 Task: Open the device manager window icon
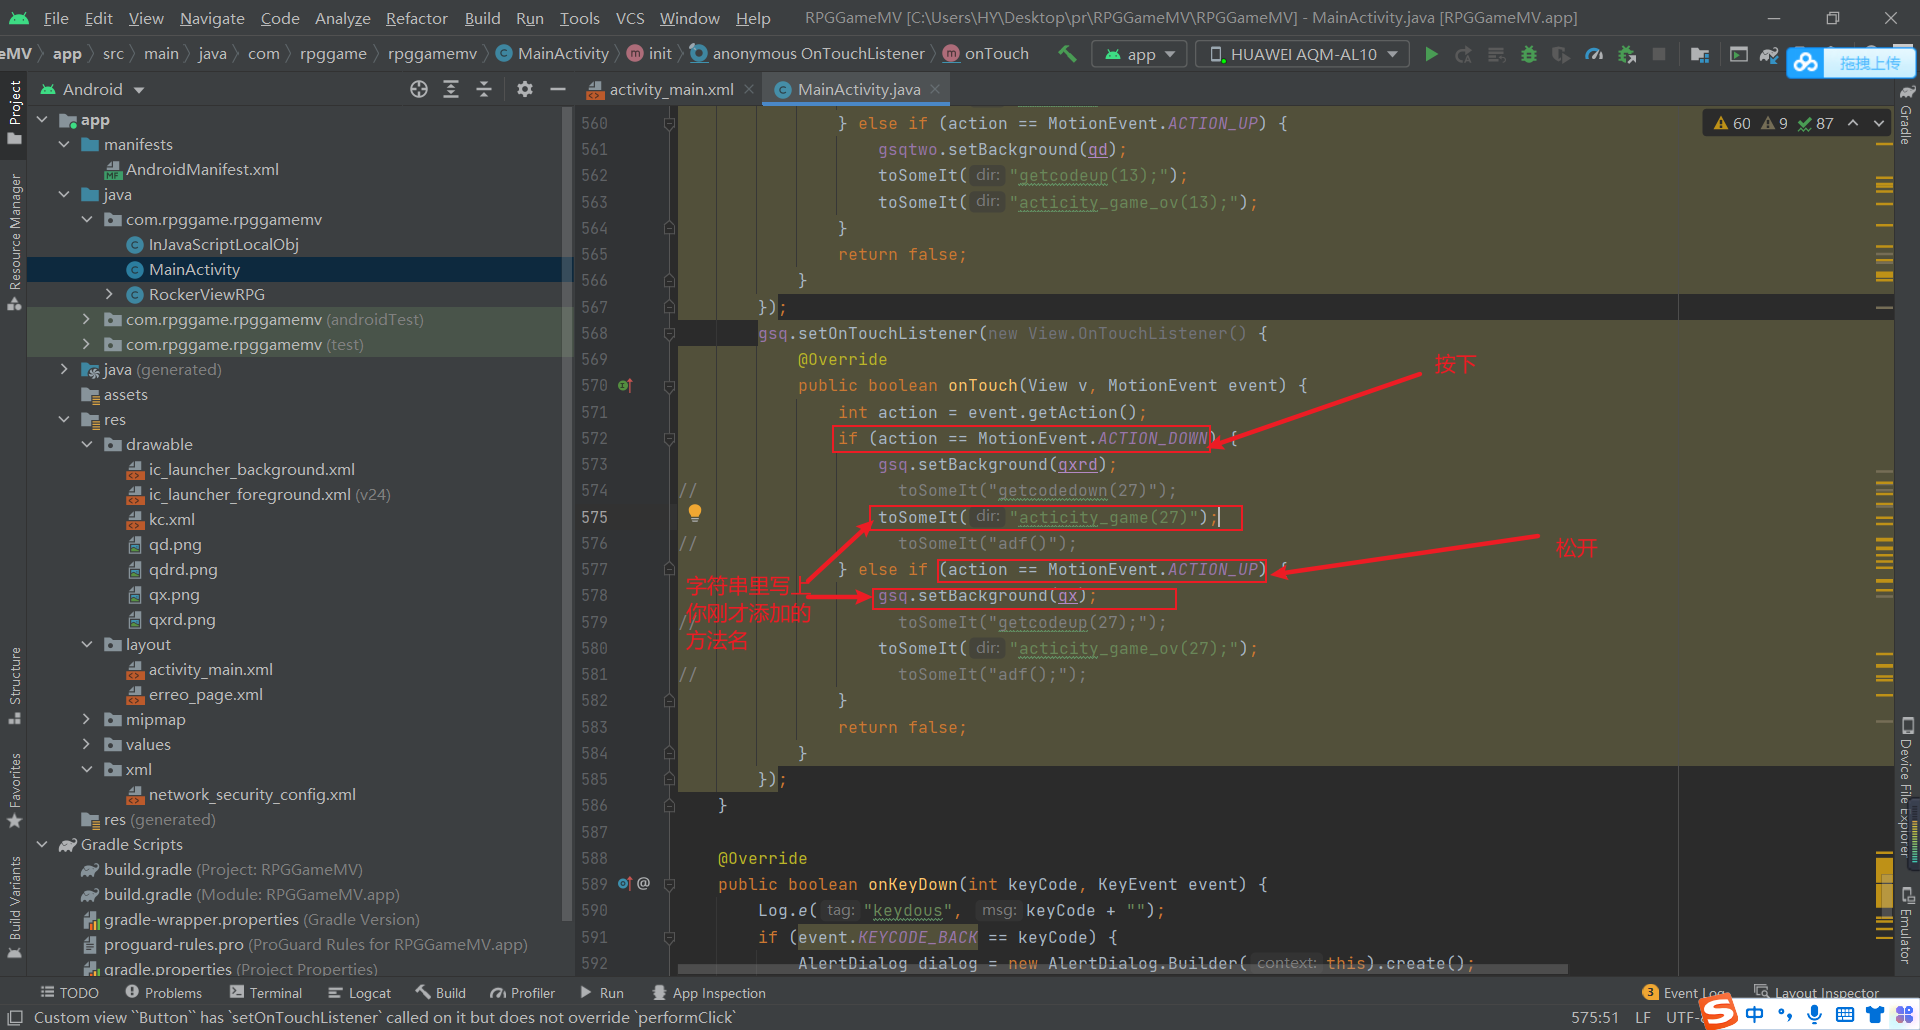click(1739, 54)
